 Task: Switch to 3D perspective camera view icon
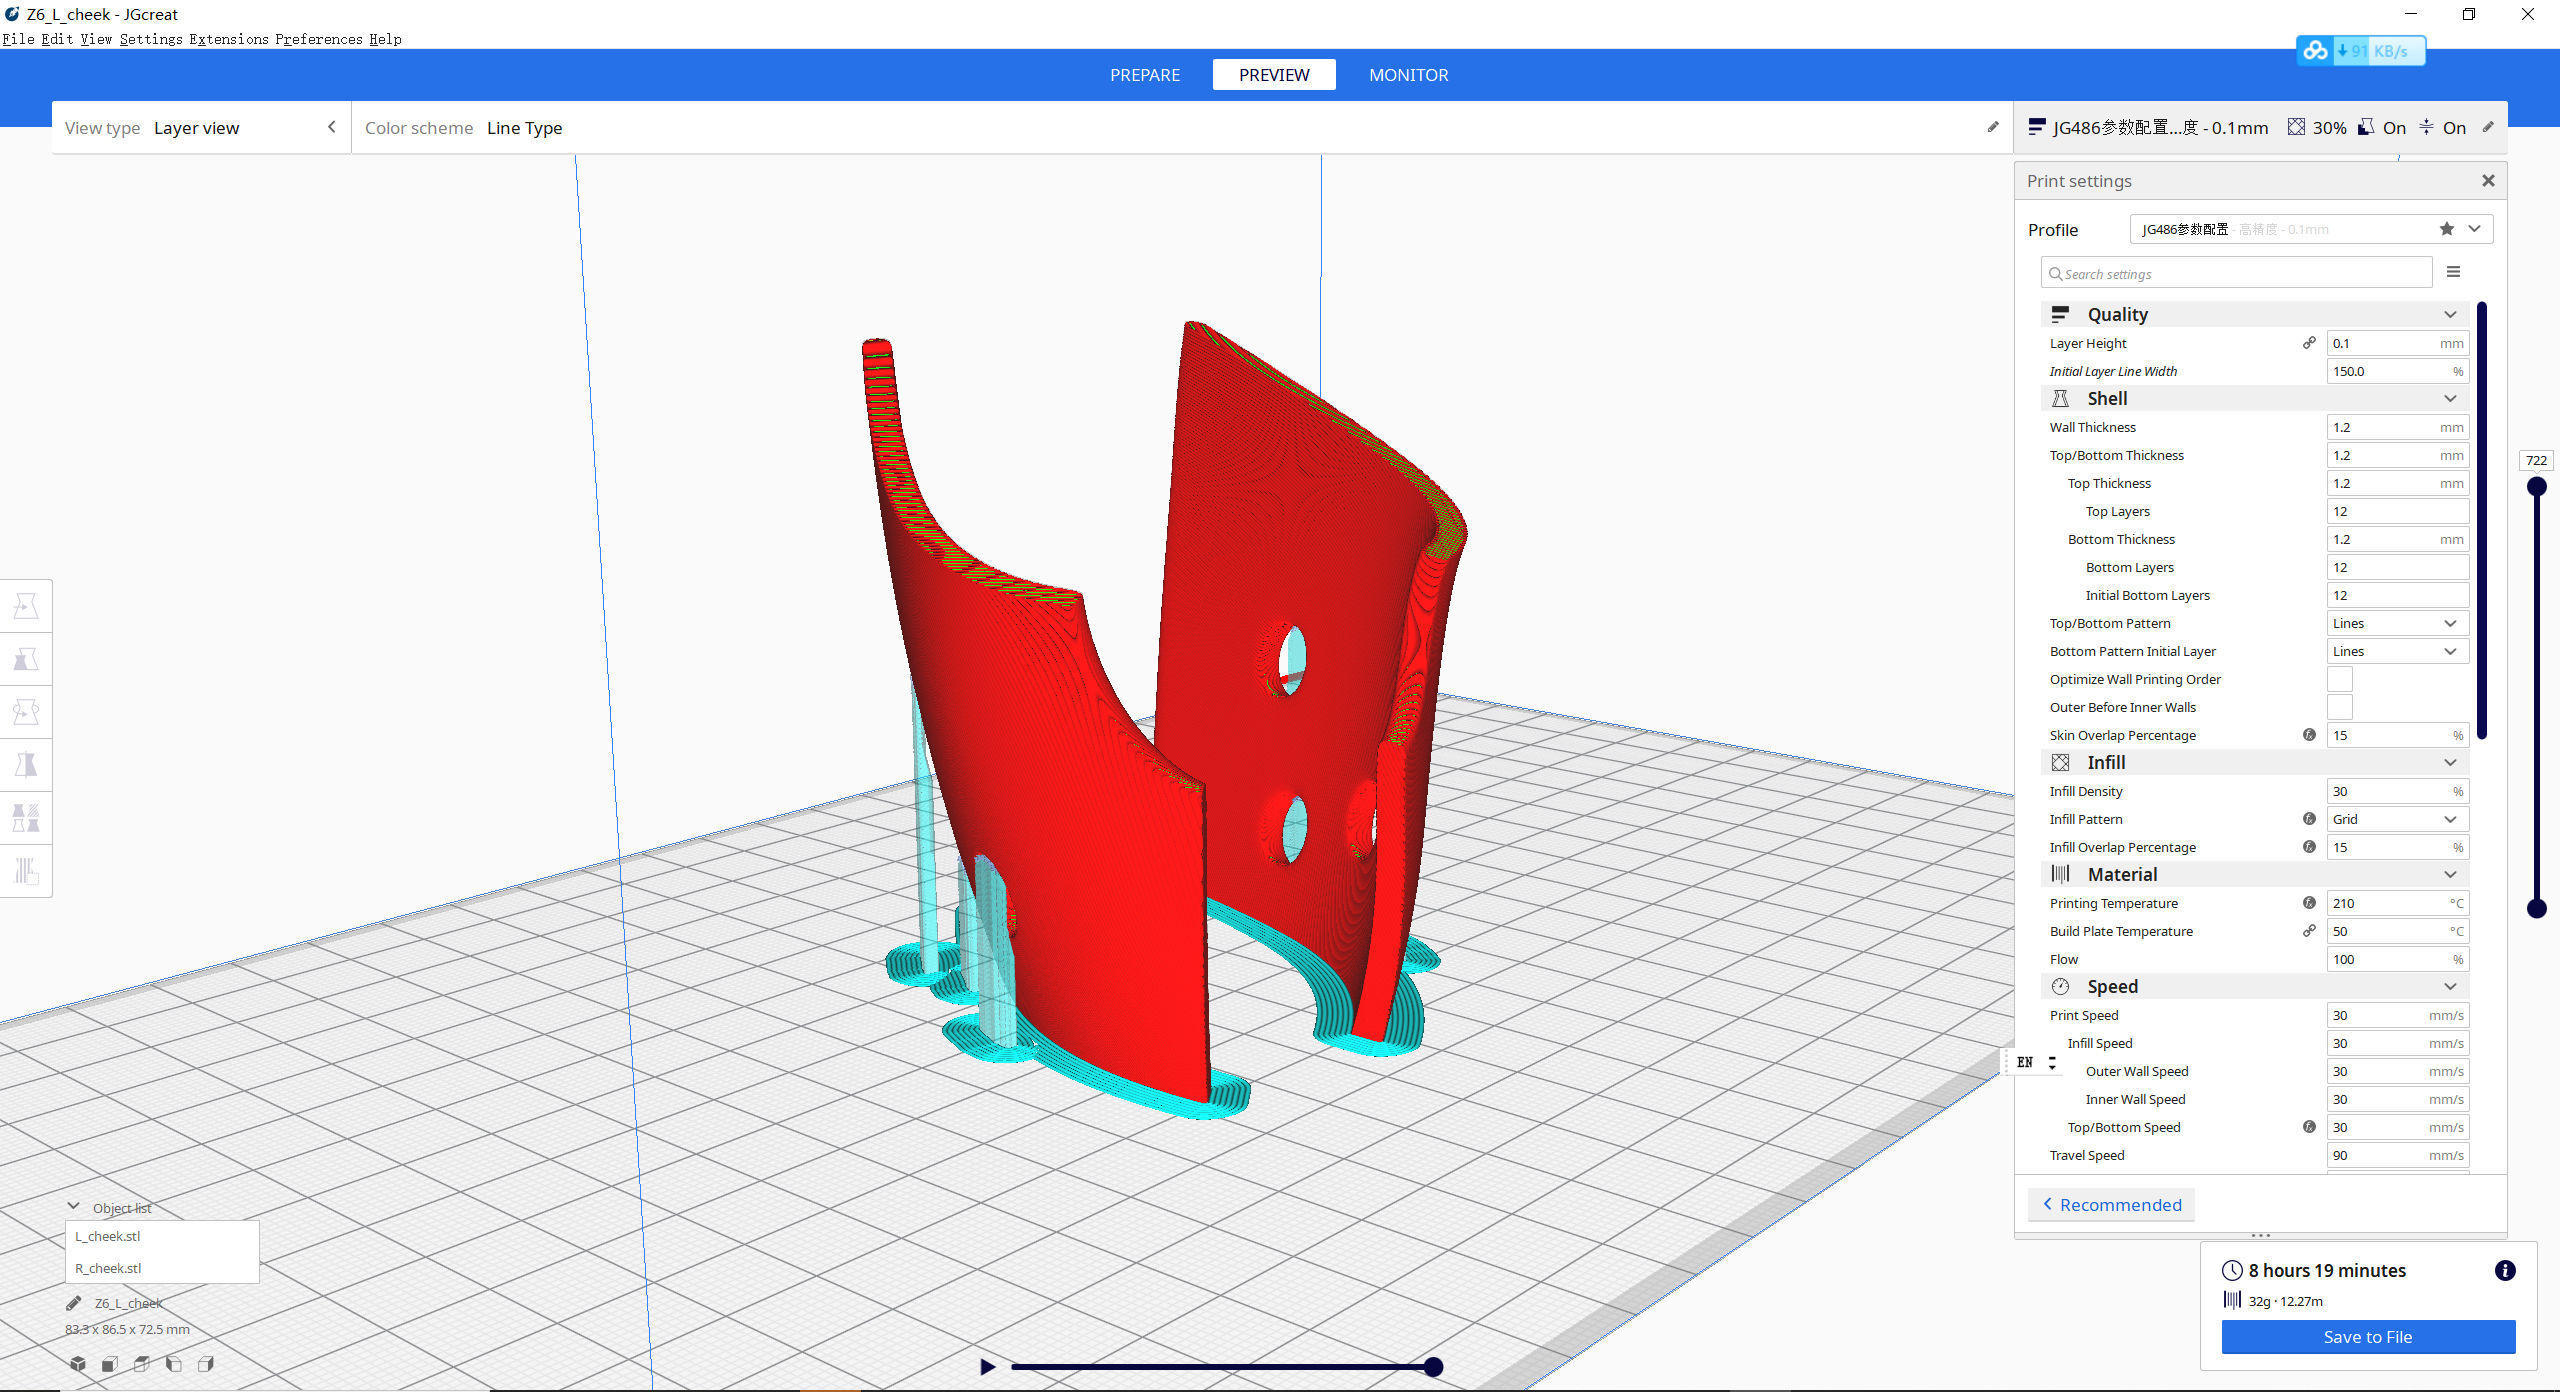[x=78, y=1364]
